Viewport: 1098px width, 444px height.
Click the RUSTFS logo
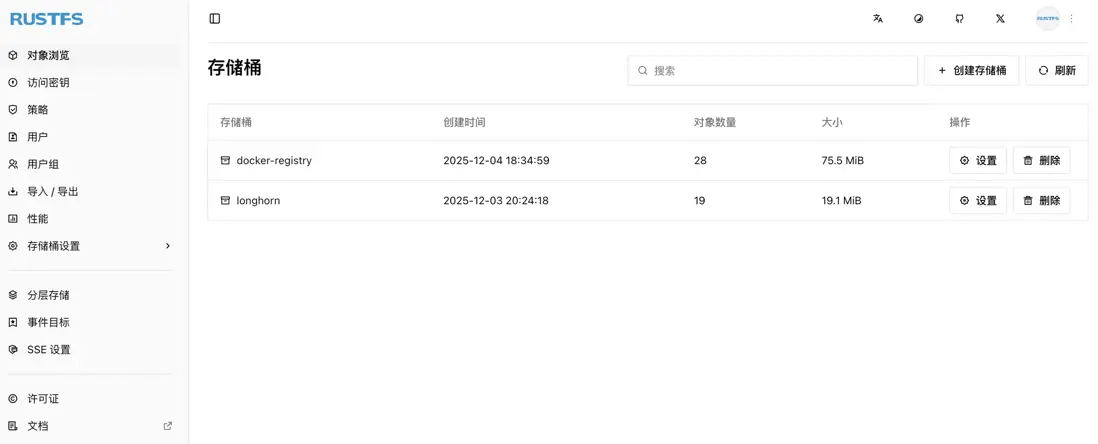coord(46,19)
